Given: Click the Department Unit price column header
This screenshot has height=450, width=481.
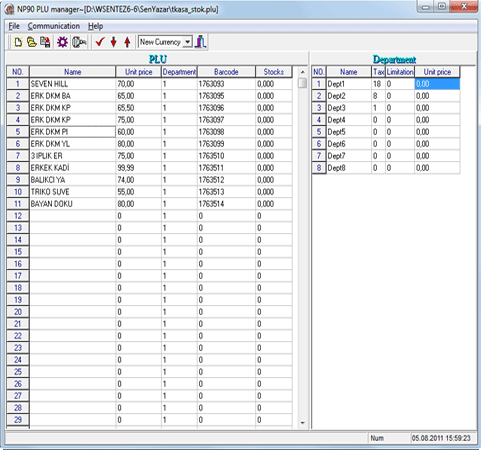Looking at the screenshot, I should [437, 72].
